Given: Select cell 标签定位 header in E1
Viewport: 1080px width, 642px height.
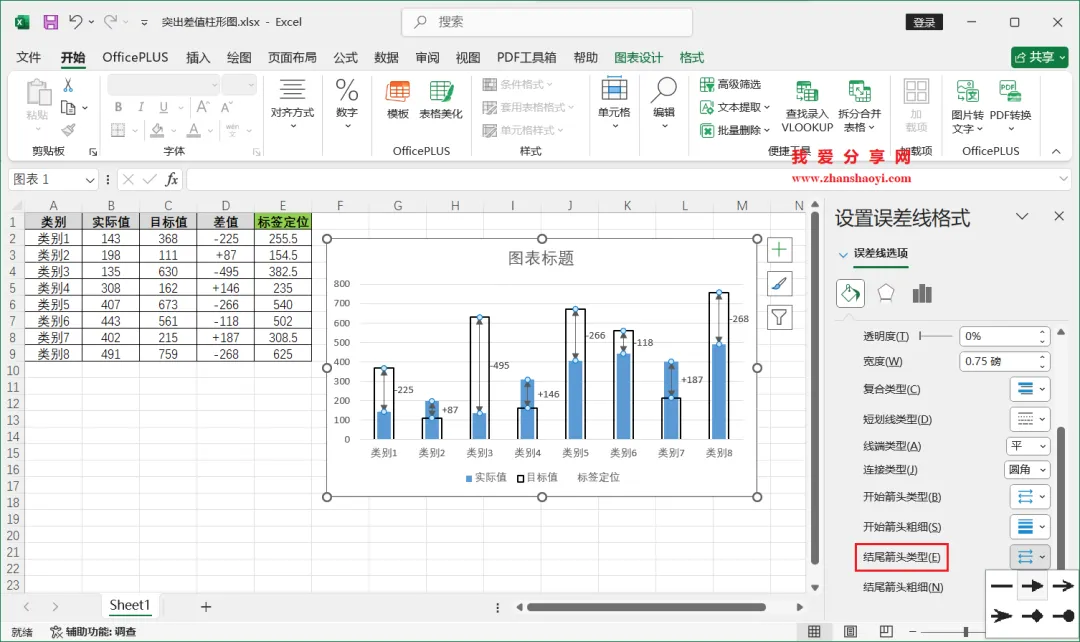Looking at the screenshot, I should (282, 222).
